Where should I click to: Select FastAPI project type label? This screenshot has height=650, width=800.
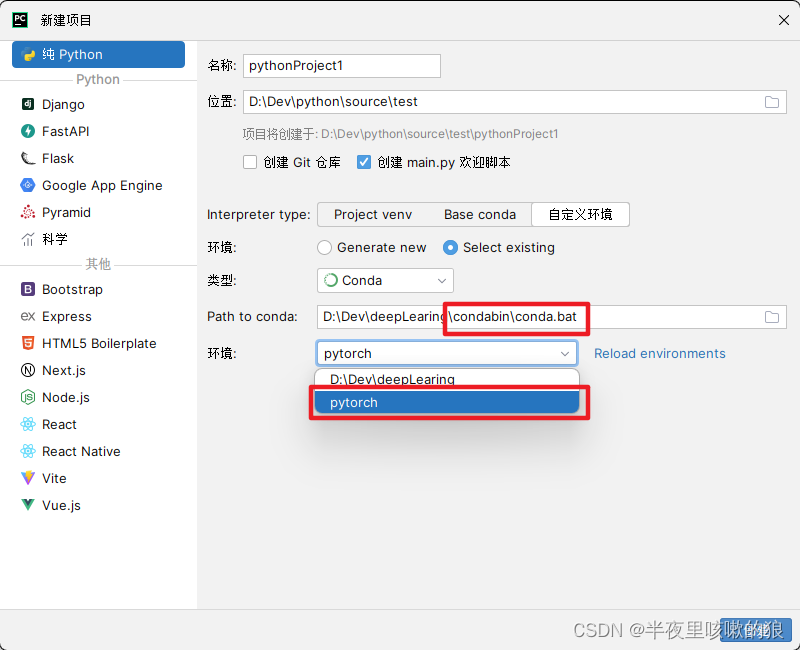click(65, 131)
